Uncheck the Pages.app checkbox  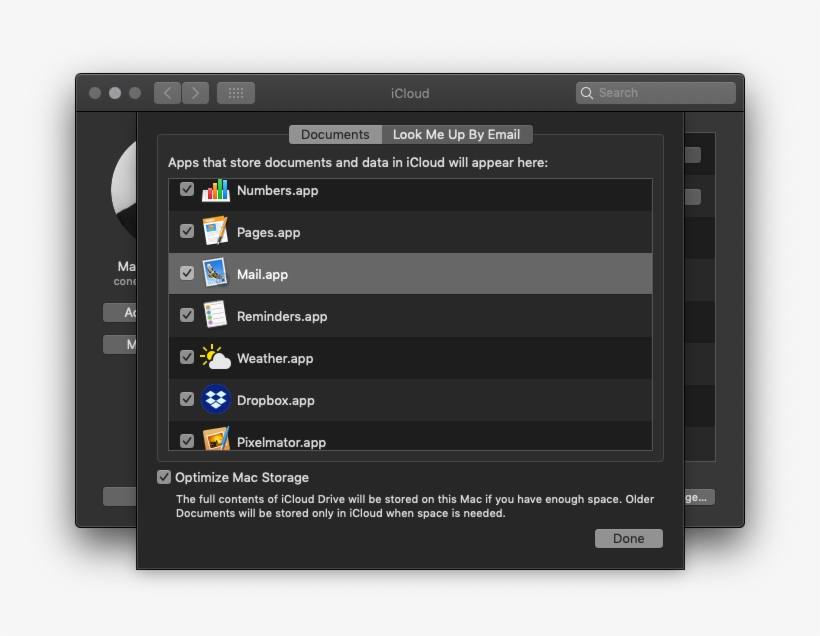click(x=187, y=231)
